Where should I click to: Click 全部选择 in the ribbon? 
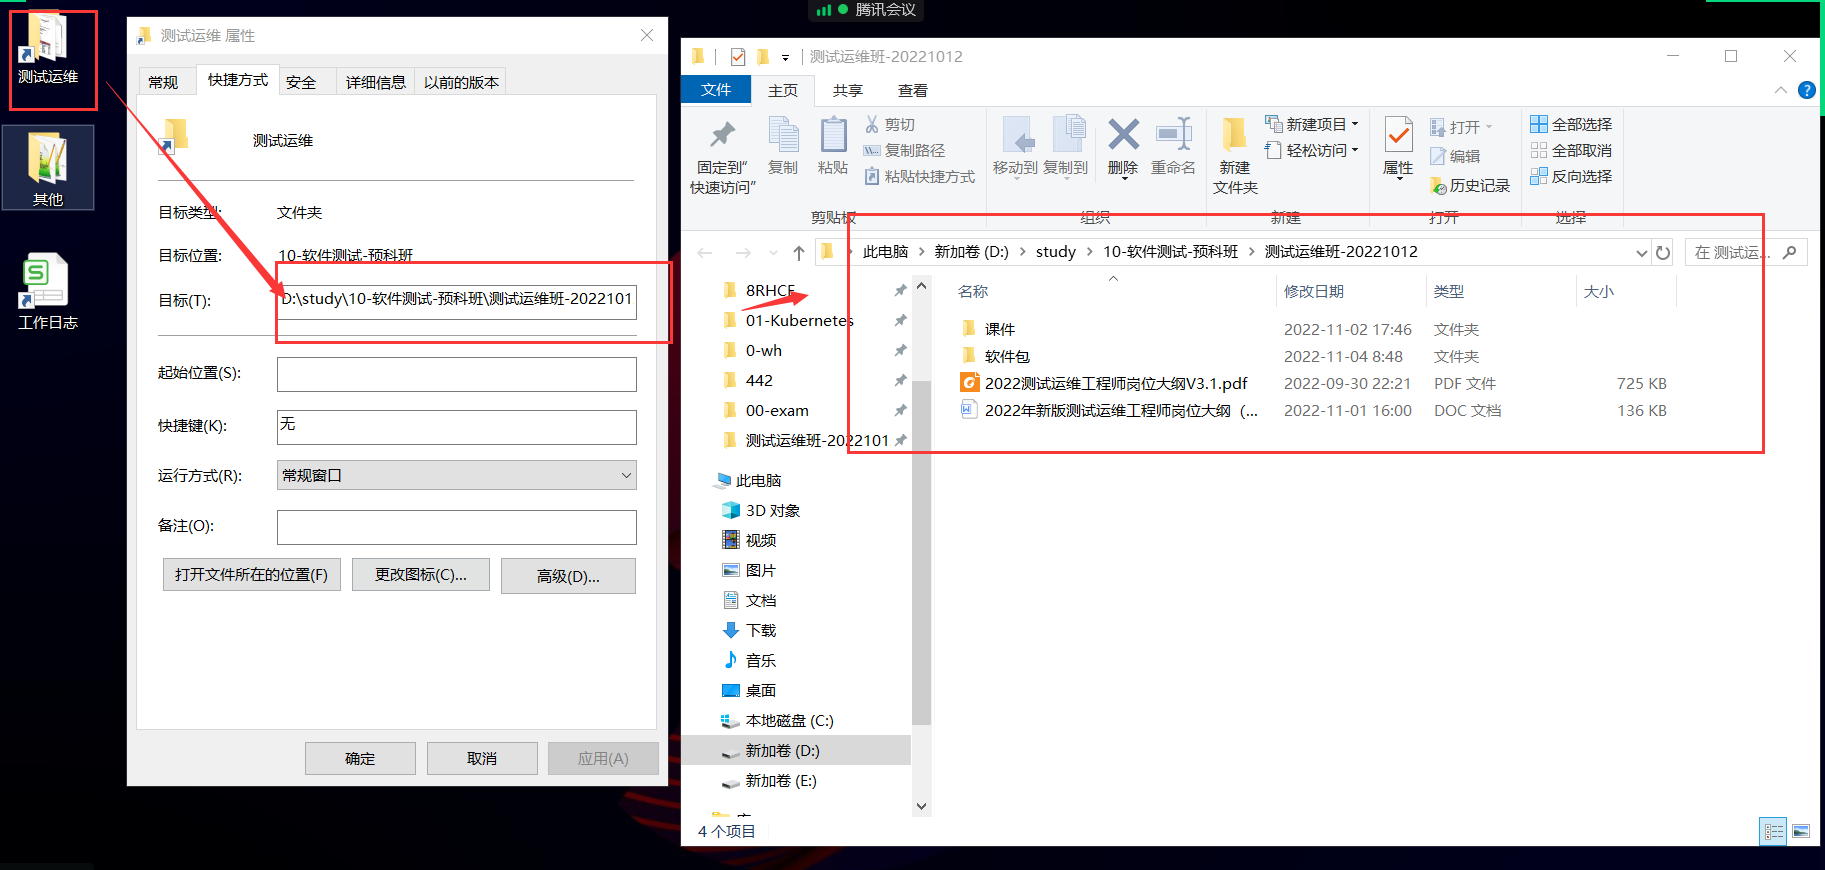point(1571,124)
